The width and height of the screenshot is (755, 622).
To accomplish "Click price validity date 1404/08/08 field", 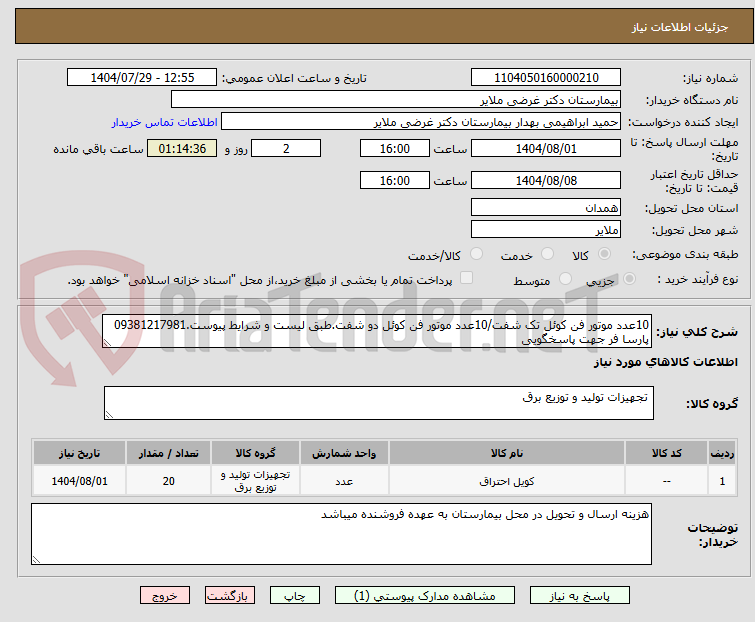I will click(x=546, y=180).
